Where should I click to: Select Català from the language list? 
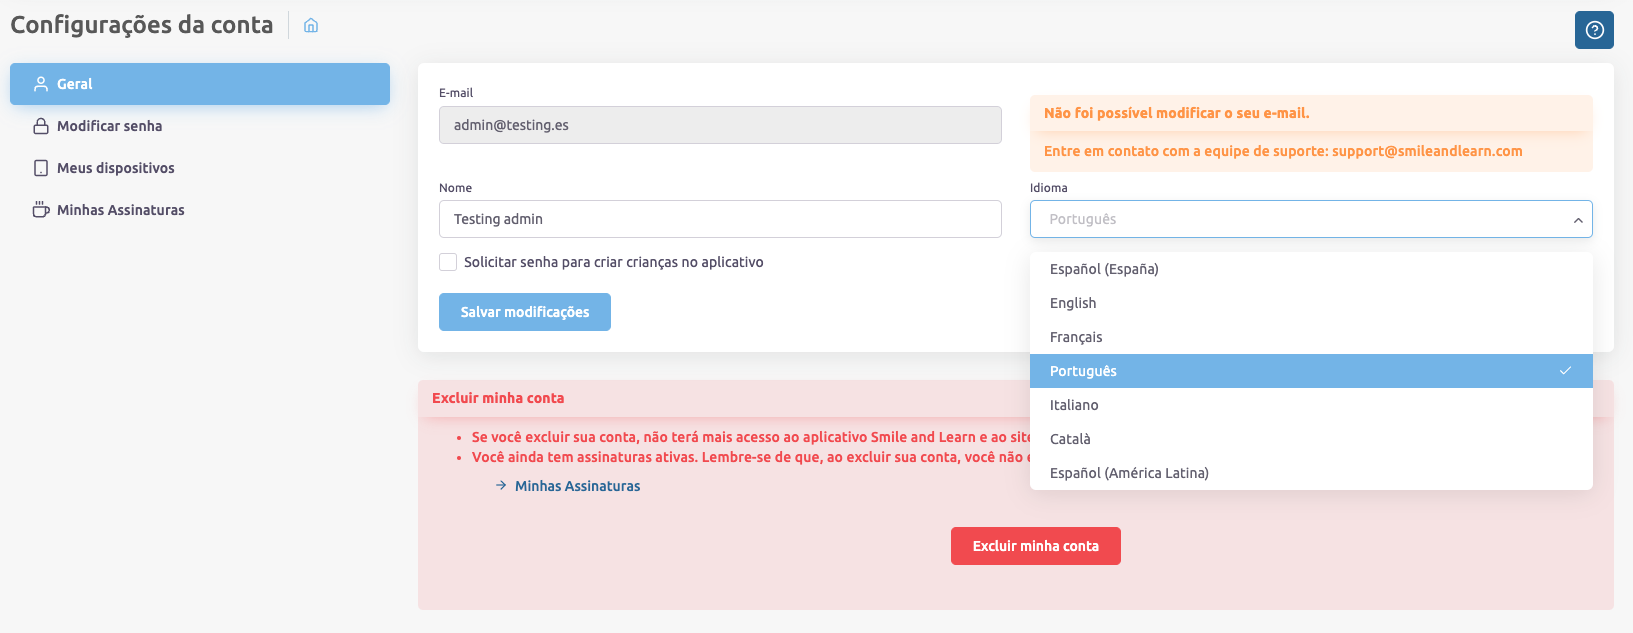(x=1070, y=439)
